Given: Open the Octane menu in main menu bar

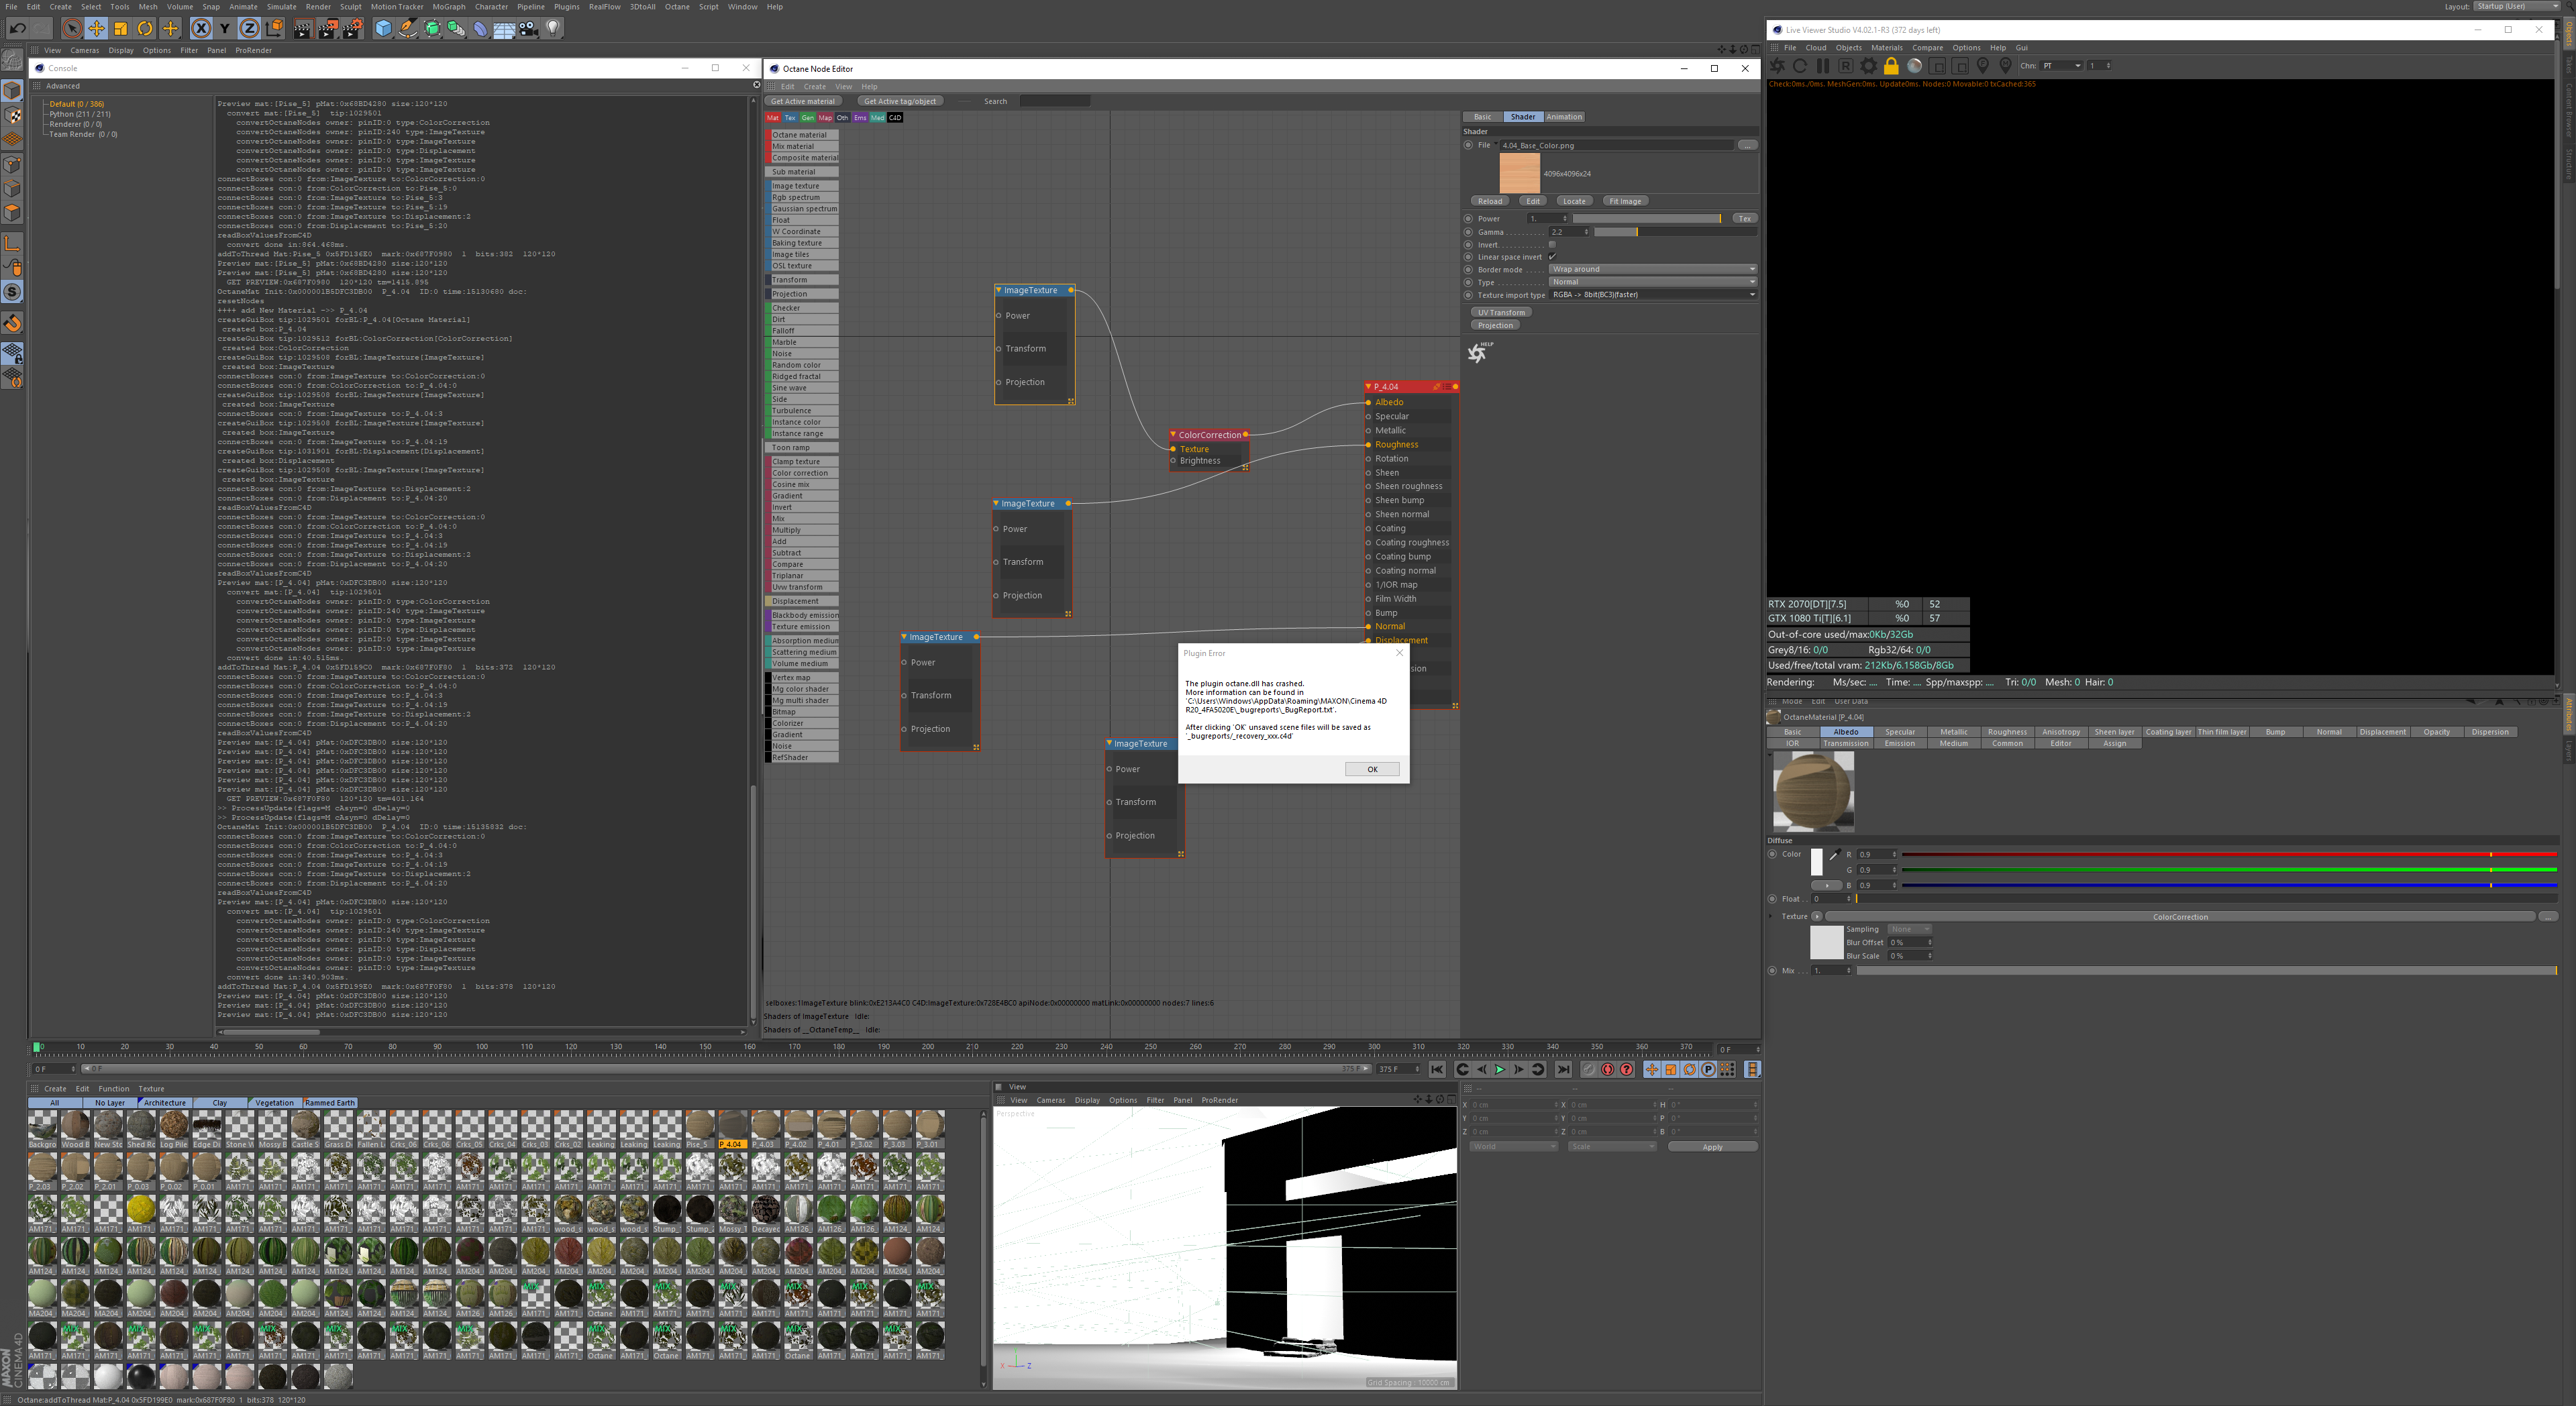Looking at the screenshot, I should click(677, 7).
